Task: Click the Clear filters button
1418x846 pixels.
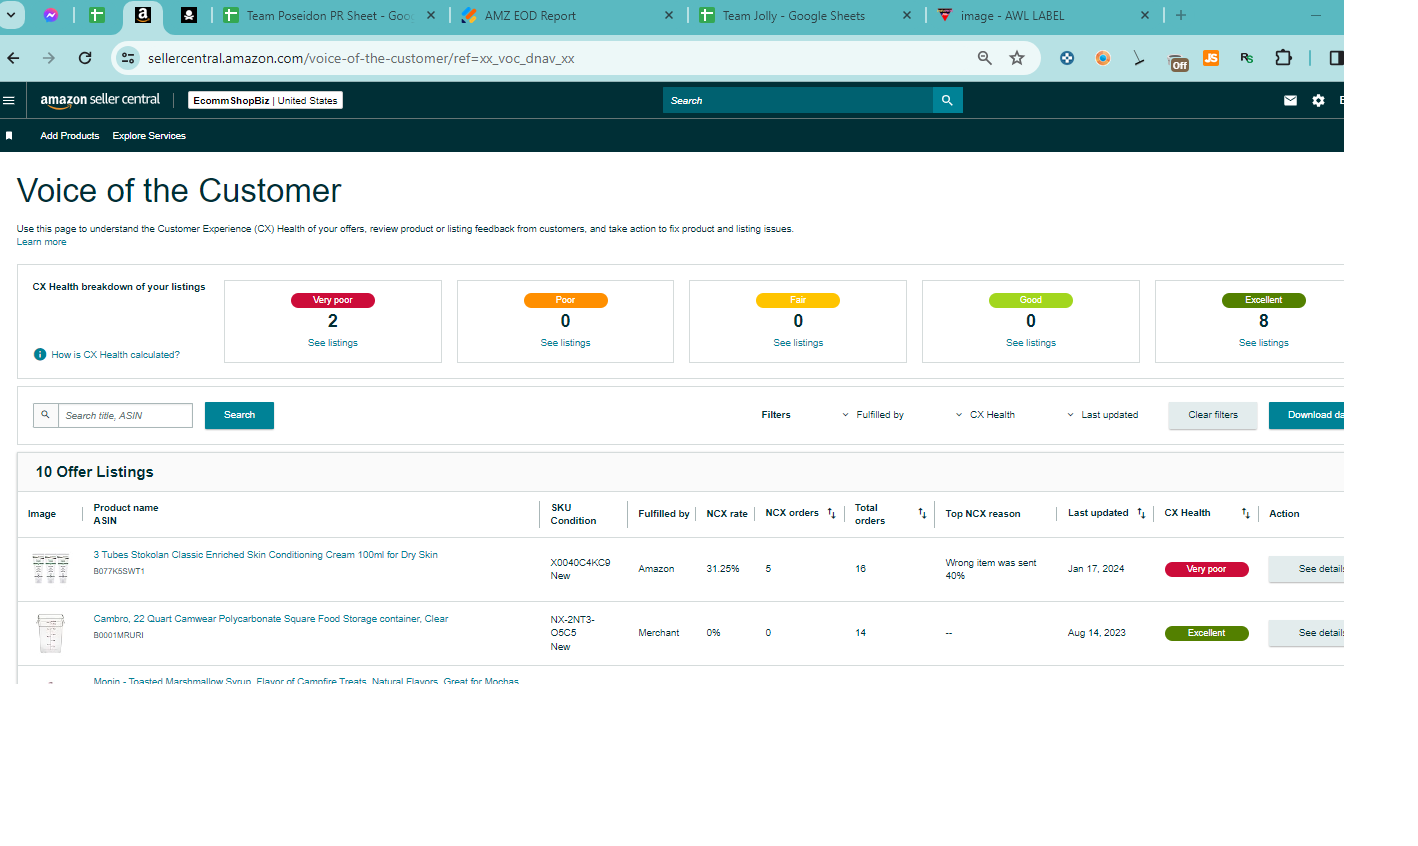Action: coord(1213,415)
